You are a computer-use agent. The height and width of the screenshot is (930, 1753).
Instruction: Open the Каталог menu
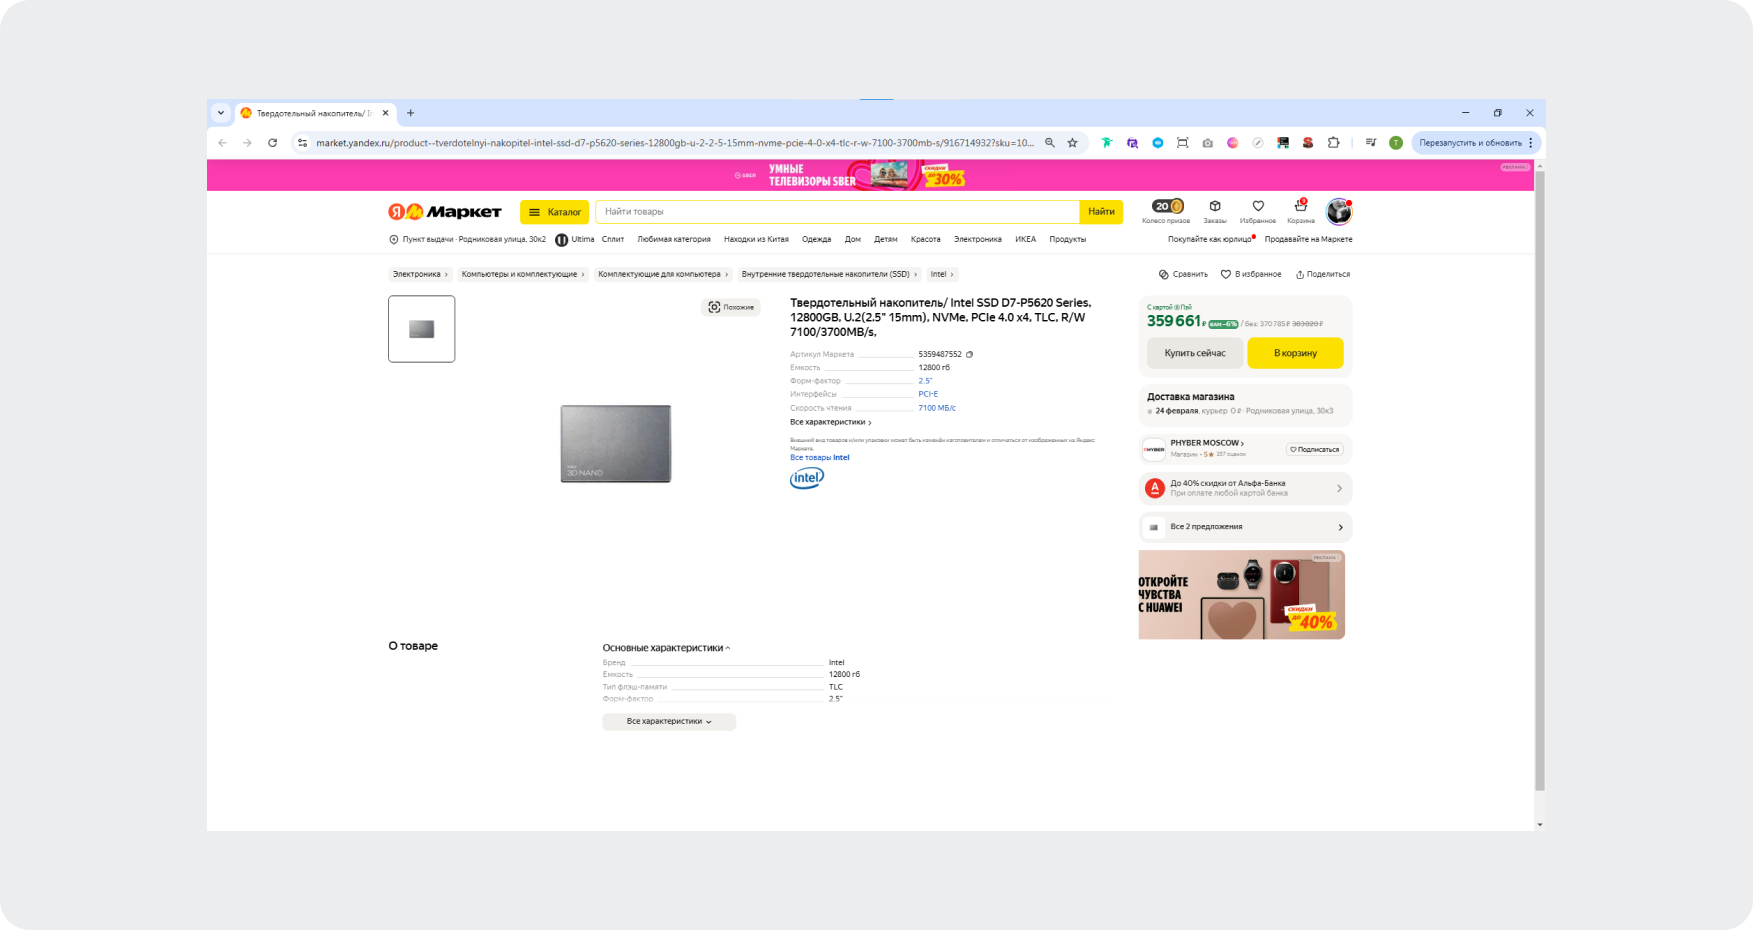click(x=554, y=212)
